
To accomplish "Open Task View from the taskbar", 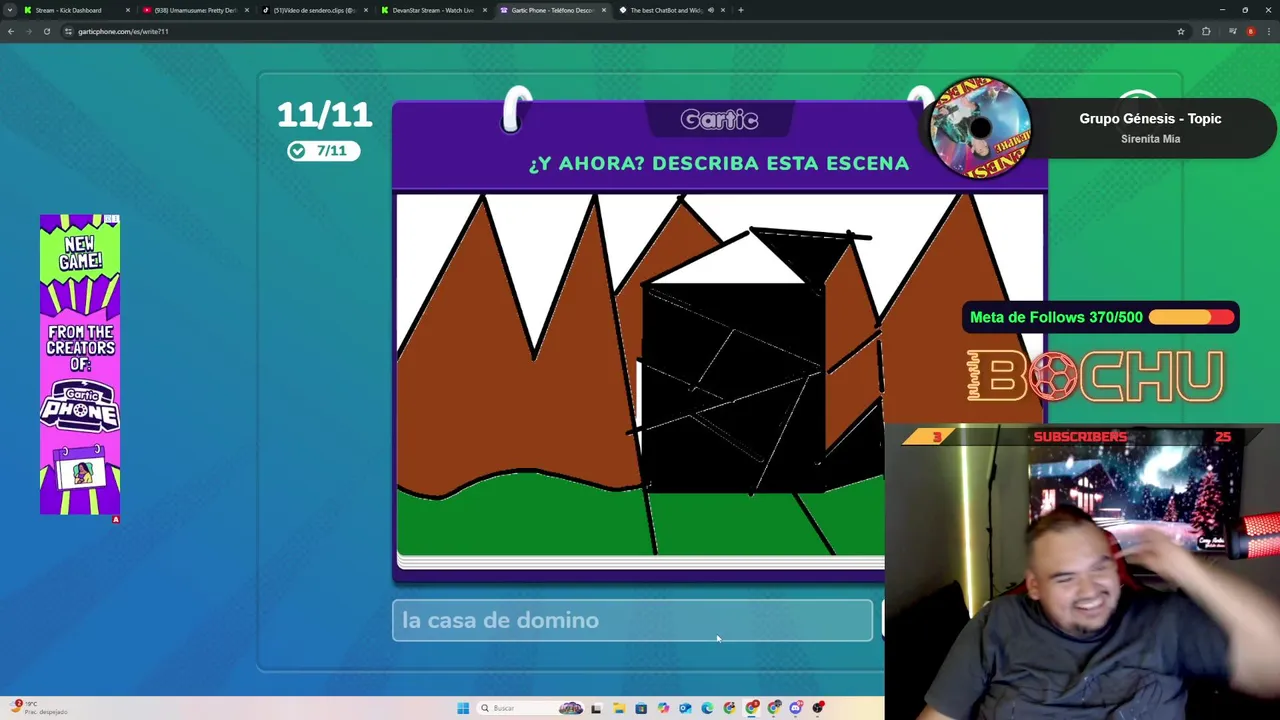I will [x=596, y=708].
